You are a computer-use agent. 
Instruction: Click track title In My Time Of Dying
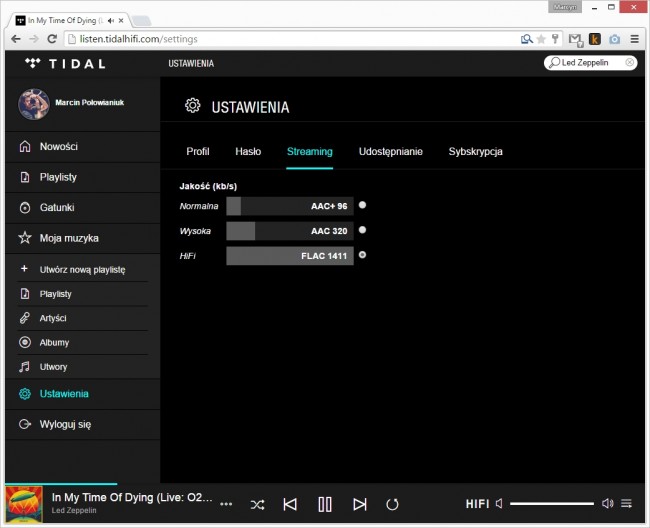click(132, 497)
